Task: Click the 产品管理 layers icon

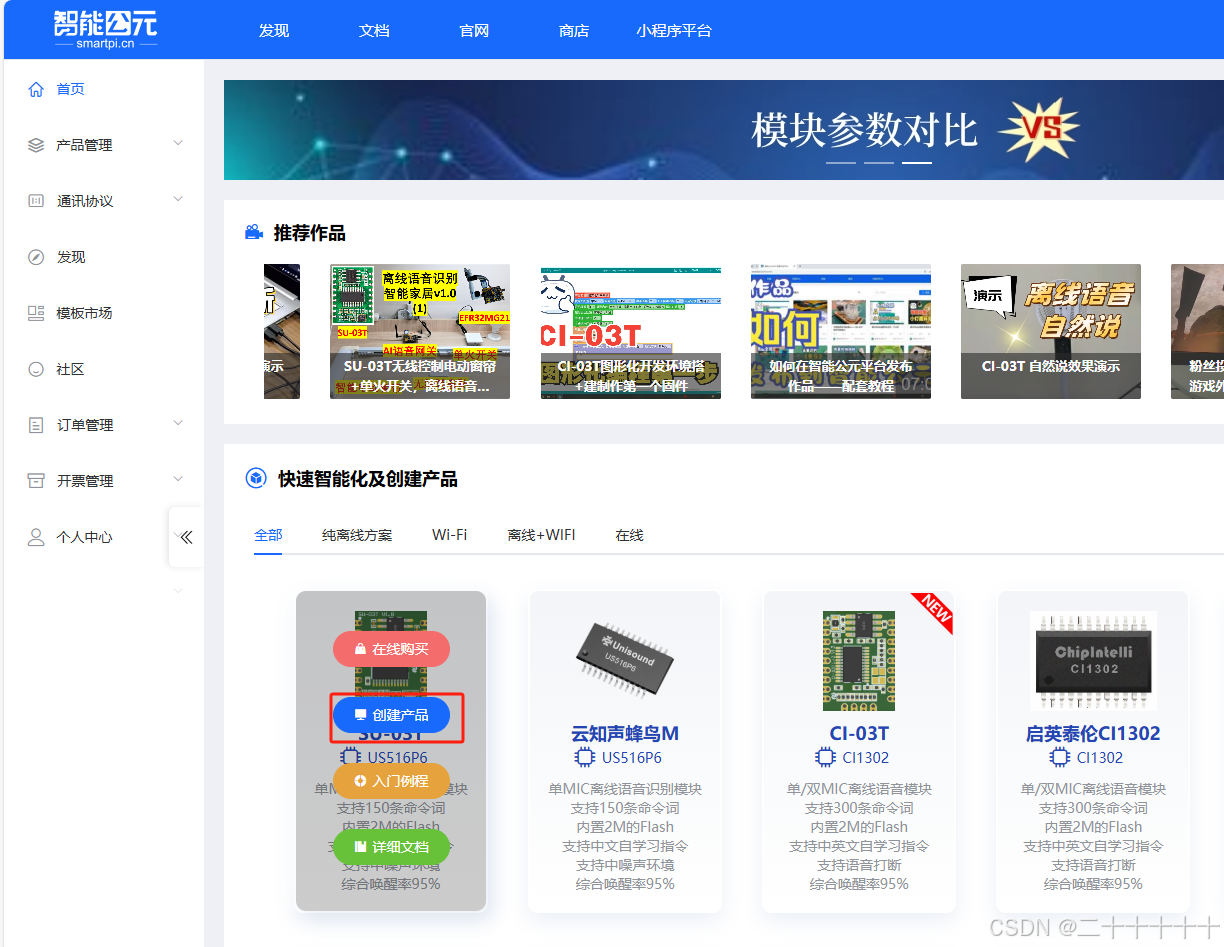Action: 36,145
